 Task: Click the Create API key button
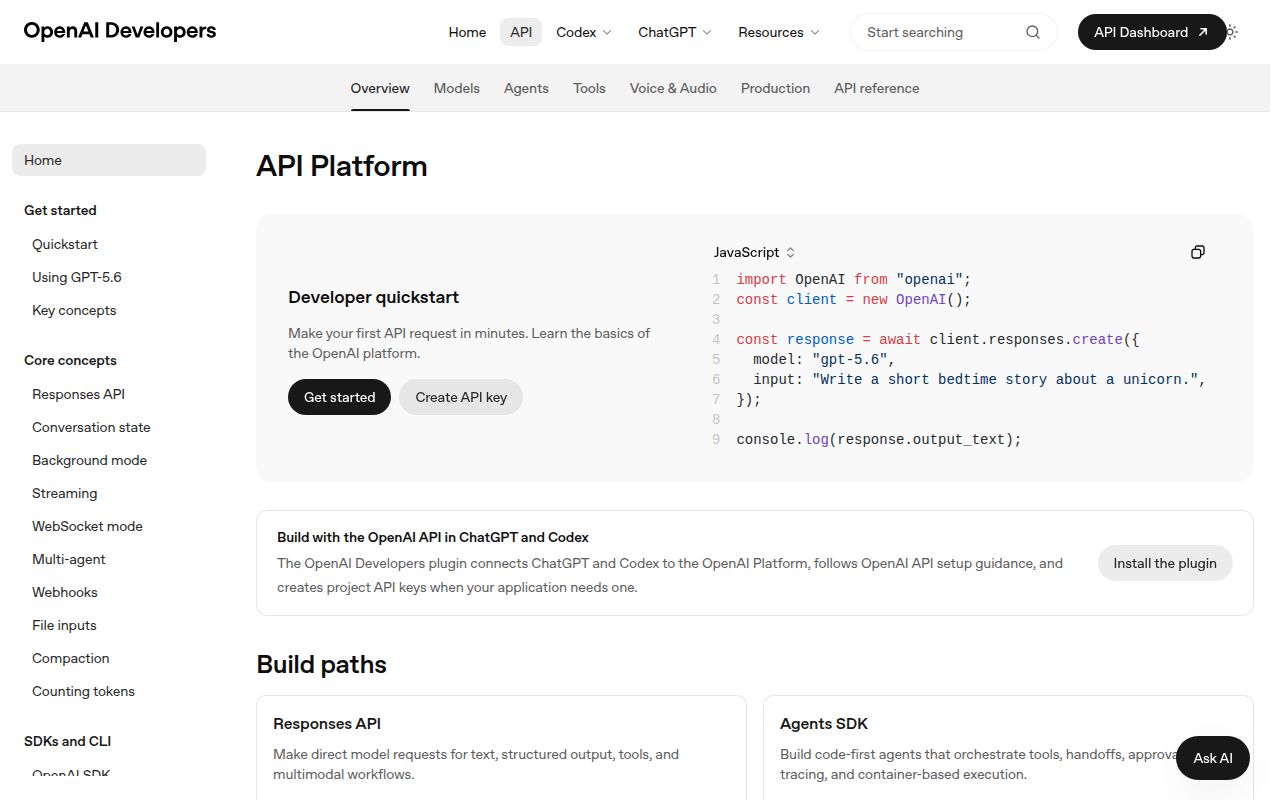click(x=461, y=397)
